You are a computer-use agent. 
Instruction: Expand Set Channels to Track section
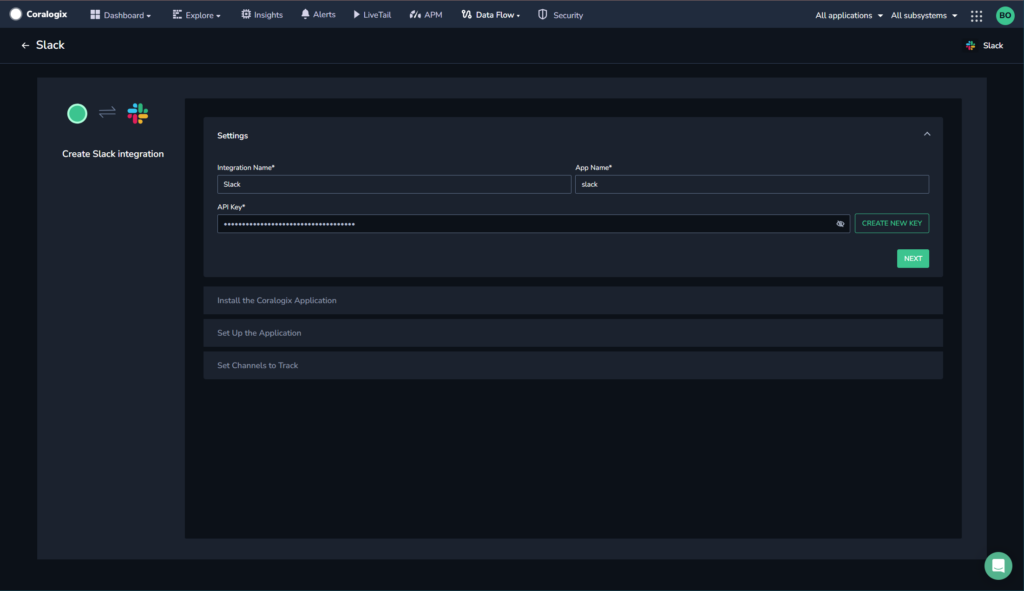[x=573, y=366]
